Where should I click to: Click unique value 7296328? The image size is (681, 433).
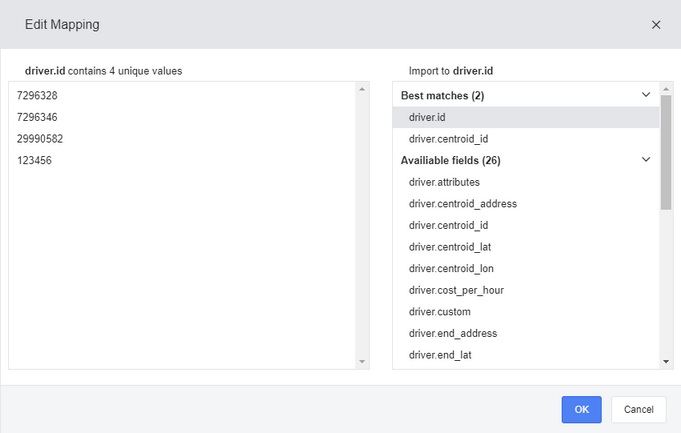click(37, 96)
